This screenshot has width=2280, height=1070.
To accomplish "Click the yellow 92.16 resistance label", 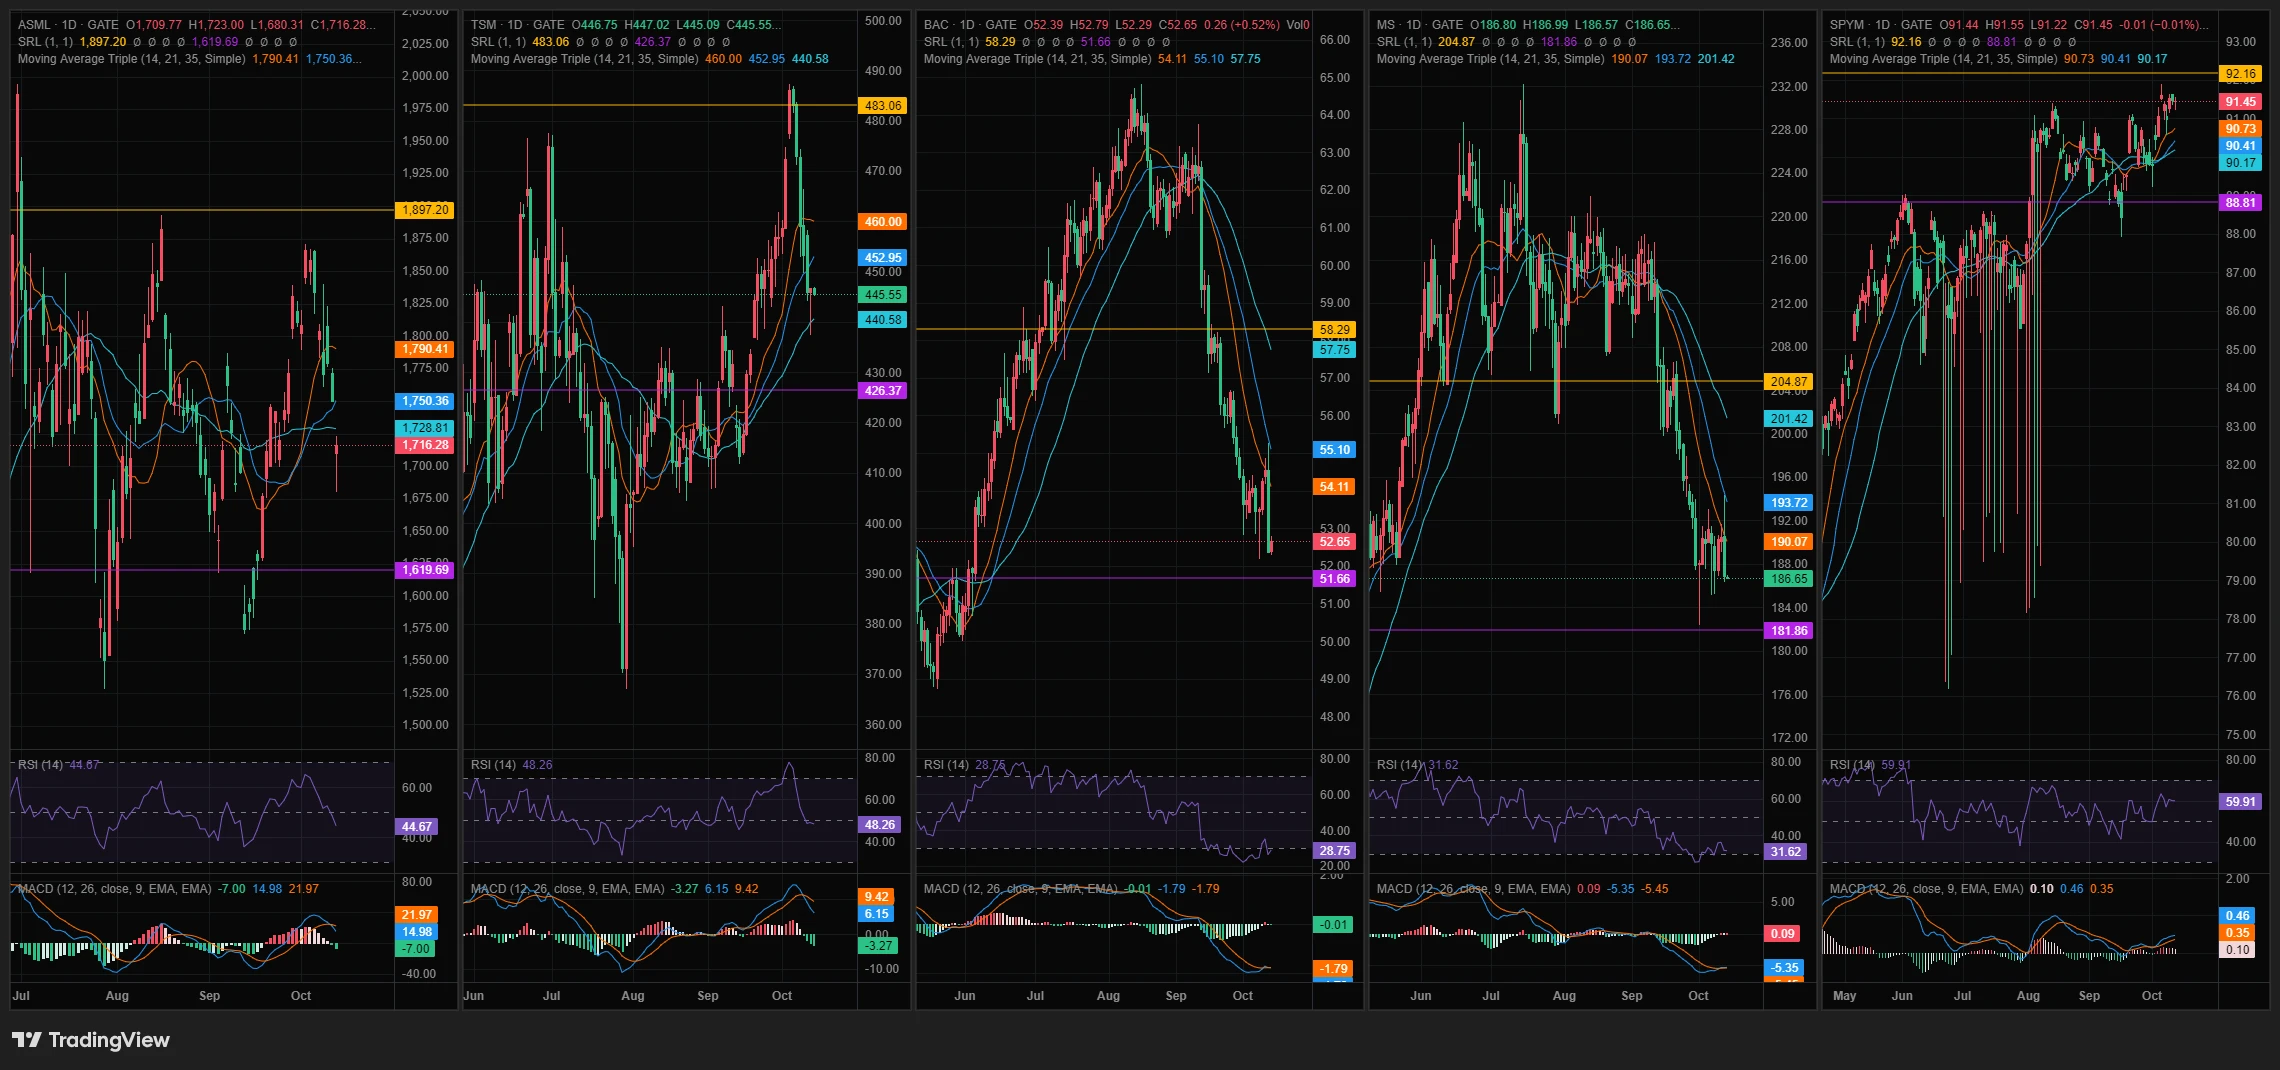I will pos(2241,74).
